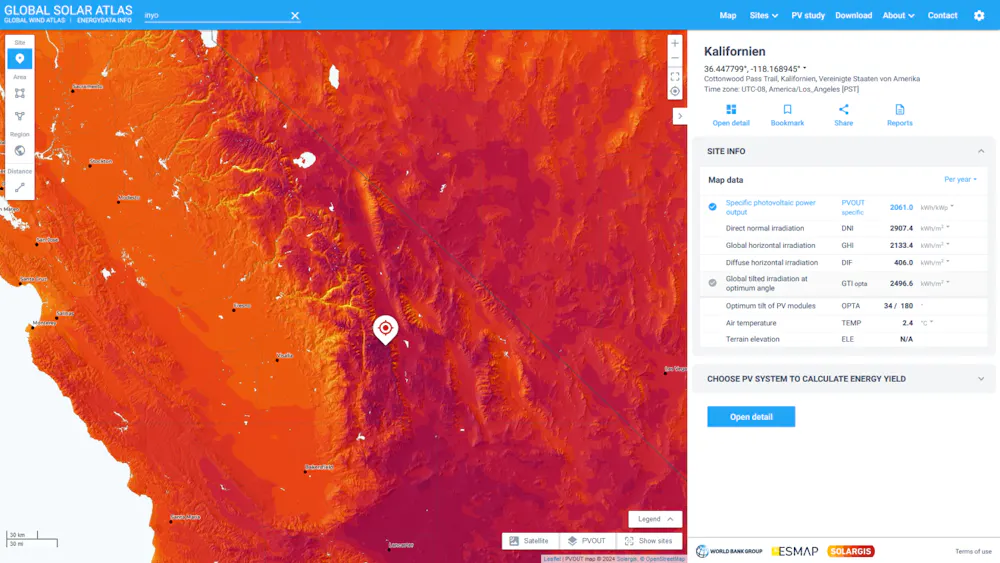Go to Map in navigation
This screenshot has width=1000, height=563.
pyautogui.click(x=728, y=15)
